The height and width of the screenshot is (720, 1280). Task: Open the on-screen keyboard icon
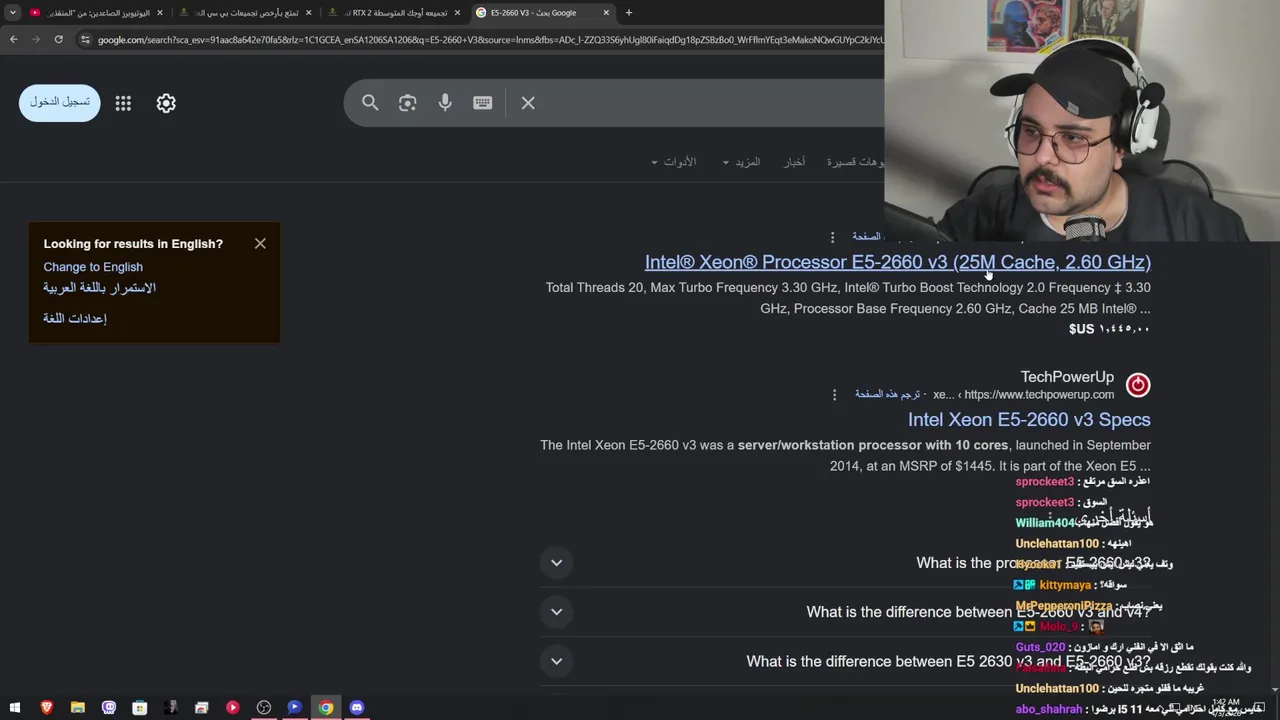[x=483, y=103]
